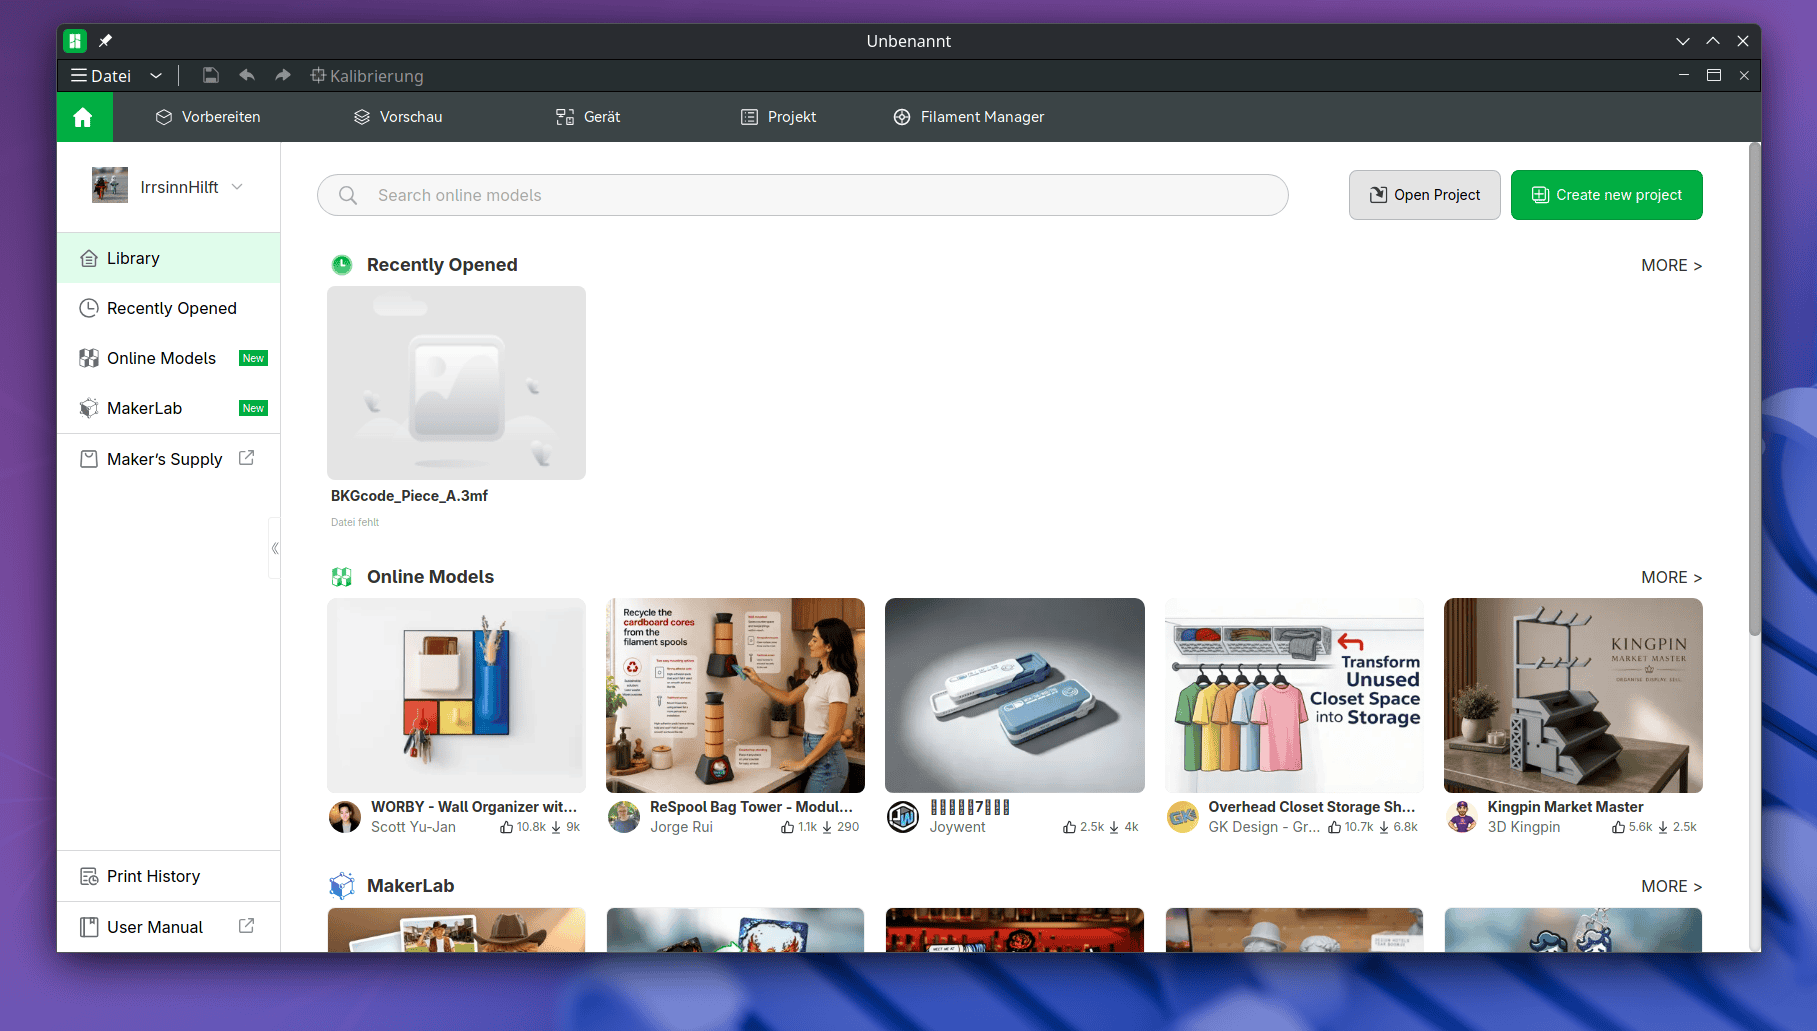Click 3D Kingpin author avatar
This screenshot has height=1031, width=1817.
click(x=1462, y=817)
